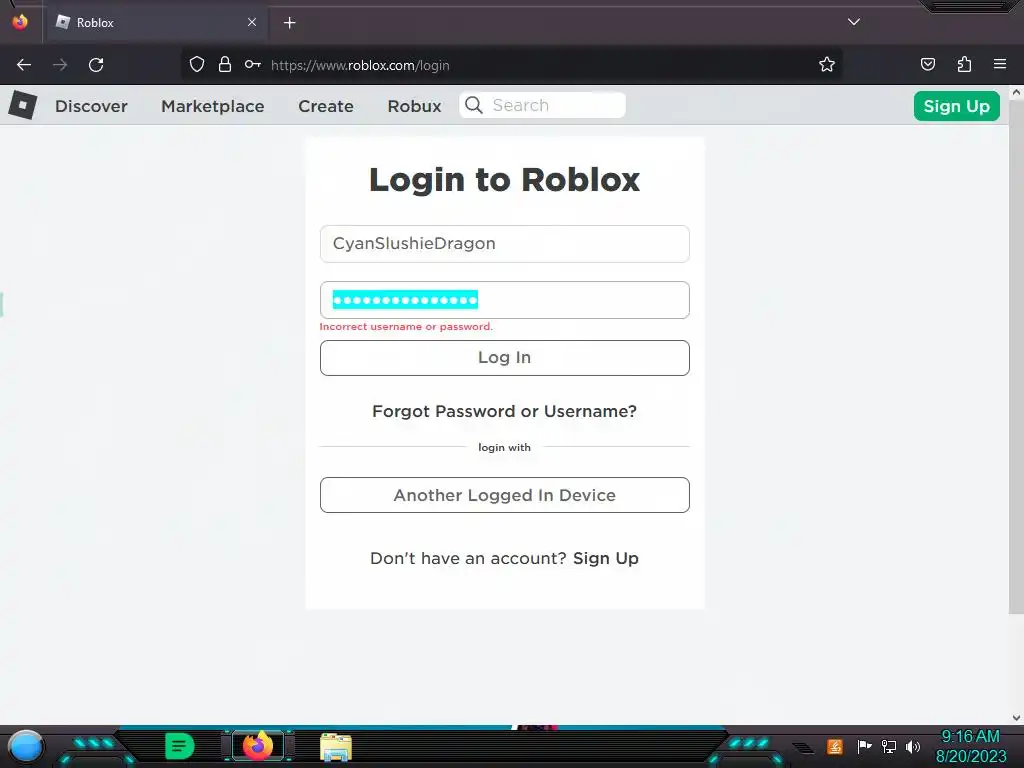Go back with the browser back arrow

coord(24,65)
